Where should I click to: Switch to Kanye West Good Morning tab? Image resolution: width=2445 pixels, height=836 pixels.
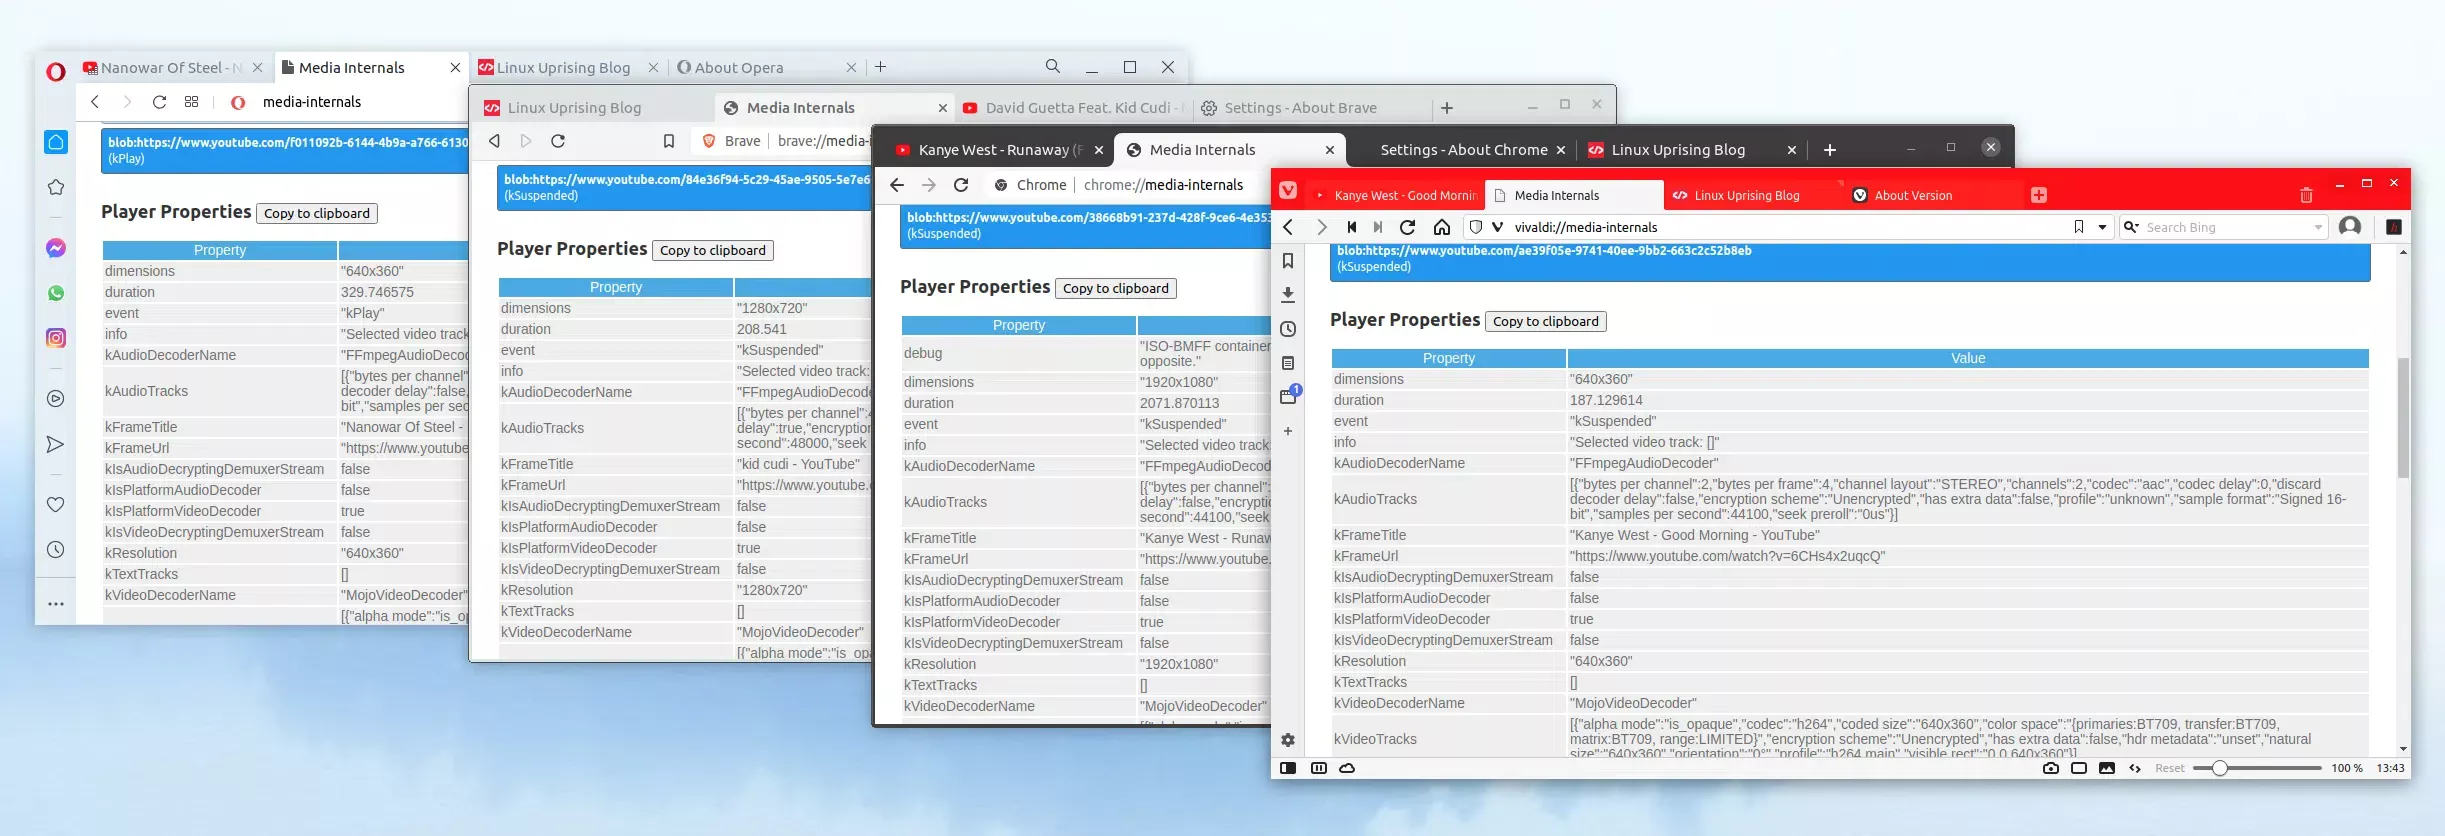[x=1394, y=196]
